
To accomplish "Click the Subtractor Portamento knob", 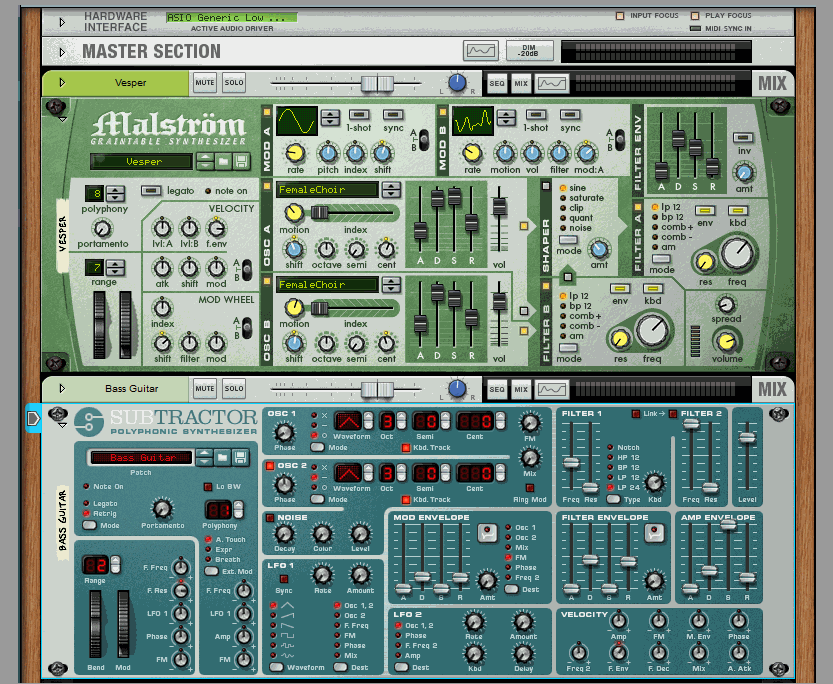I will pos(162,509).
